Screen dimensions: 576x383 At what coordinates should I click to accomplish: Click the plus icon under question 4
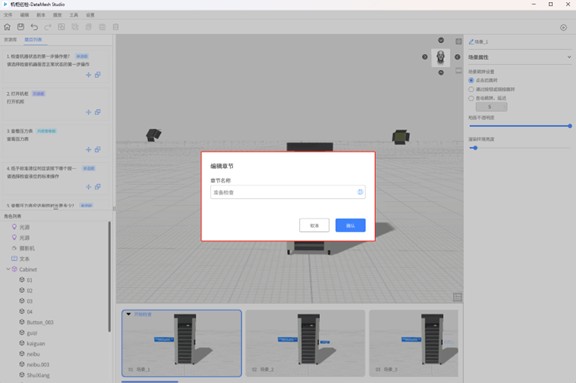(88, 187)
